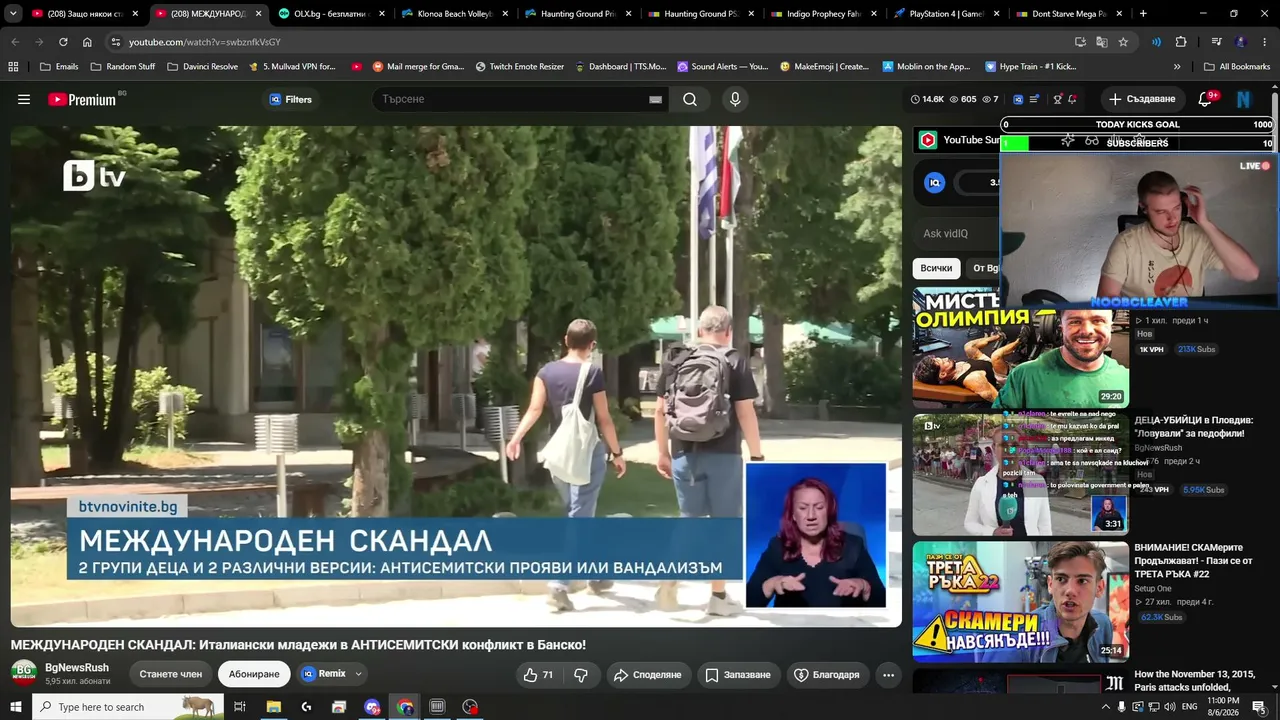Open the Emails bookmark folder
Screen dimensions: 1280x720
pyautogui.click(x=59, y=67)
